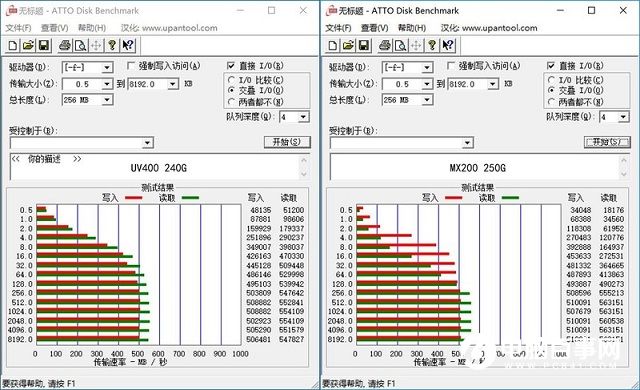The width and height of the screenshot is (640, 390).
Task: Maximize the right ATTO window
Action: click(591, 11)
